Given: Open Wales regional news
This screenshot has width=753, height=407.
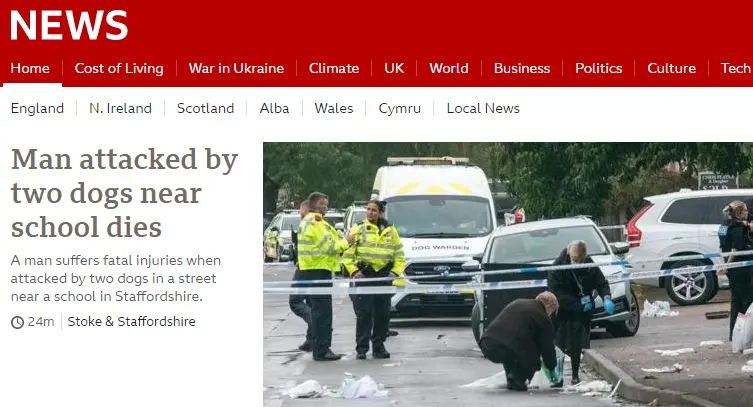Looking at the screenshot, I should [x=334, y=108].
